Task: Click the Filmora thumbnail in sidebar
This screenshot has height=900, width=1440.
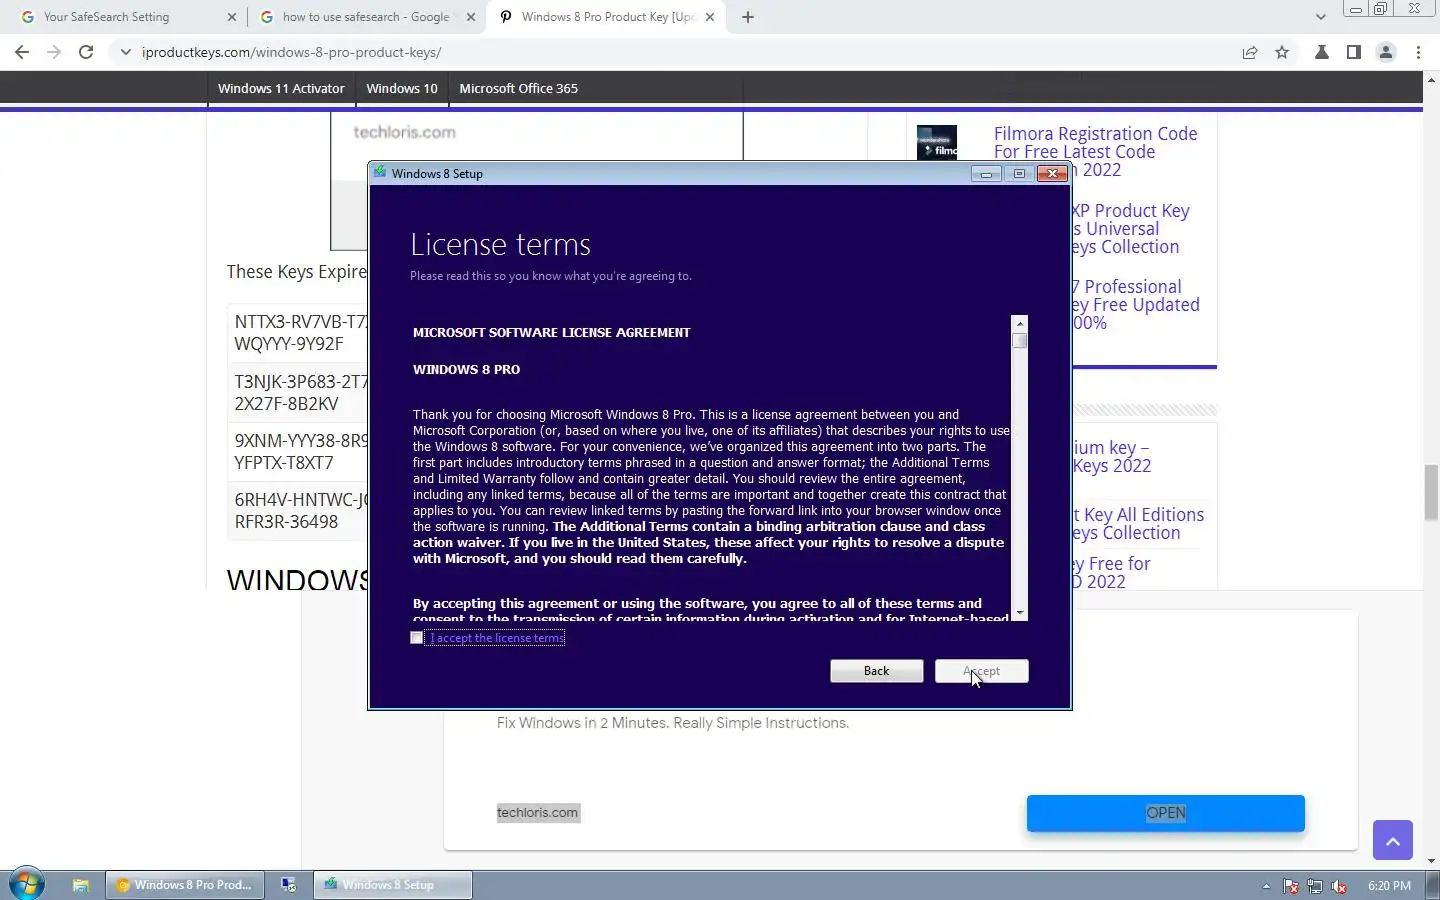Action: pos(937,142)
